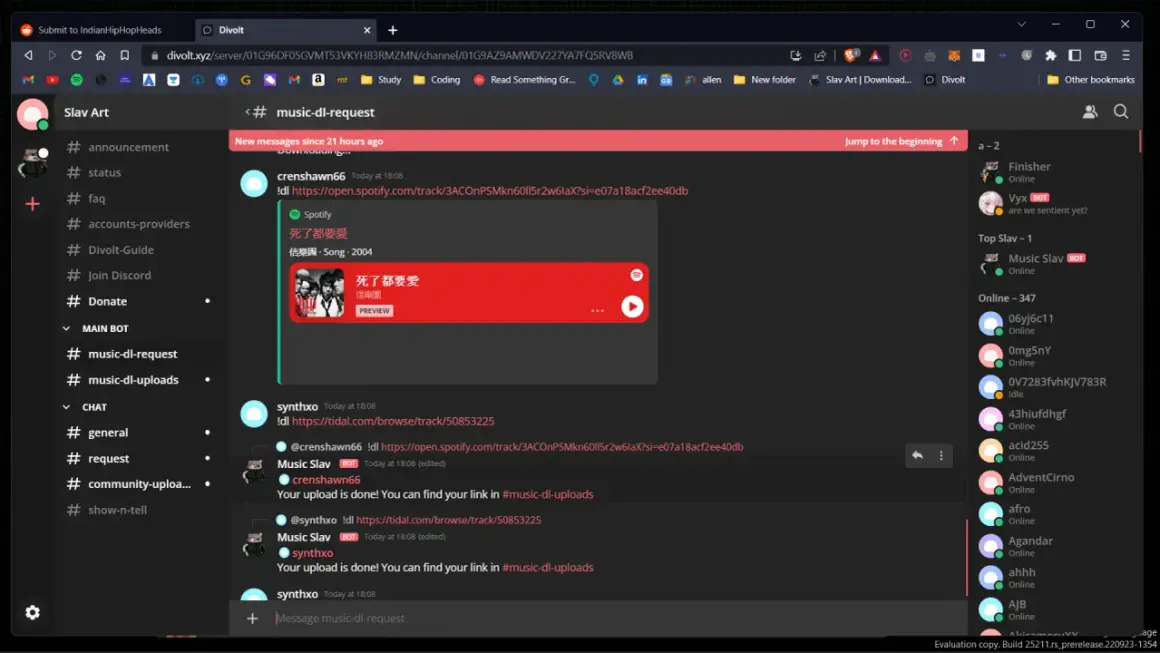The height and width of the screenshot is (653, 1160).
Task: Open channel search magnifier icon
Action: pos(1121,112)
